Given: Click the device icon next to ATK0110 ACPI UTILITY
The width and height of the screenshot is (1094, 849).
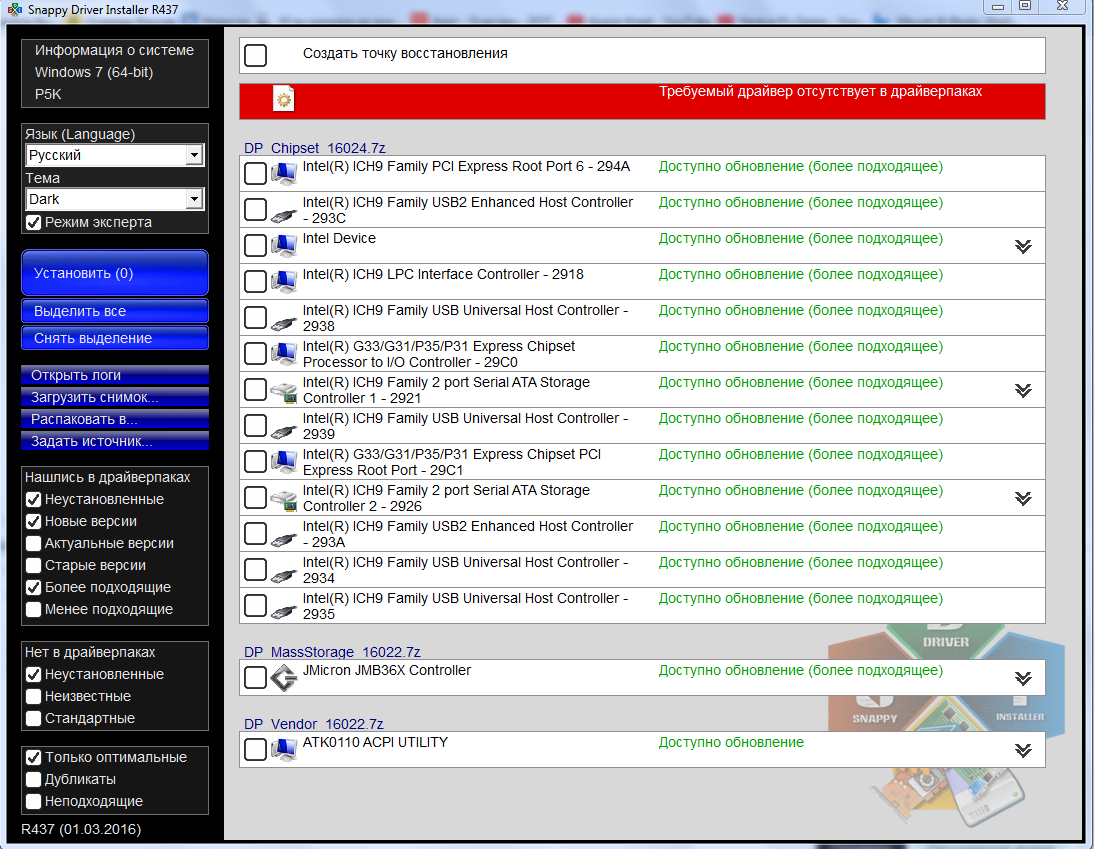Looking at the screenshot, I should click(283, 749).
